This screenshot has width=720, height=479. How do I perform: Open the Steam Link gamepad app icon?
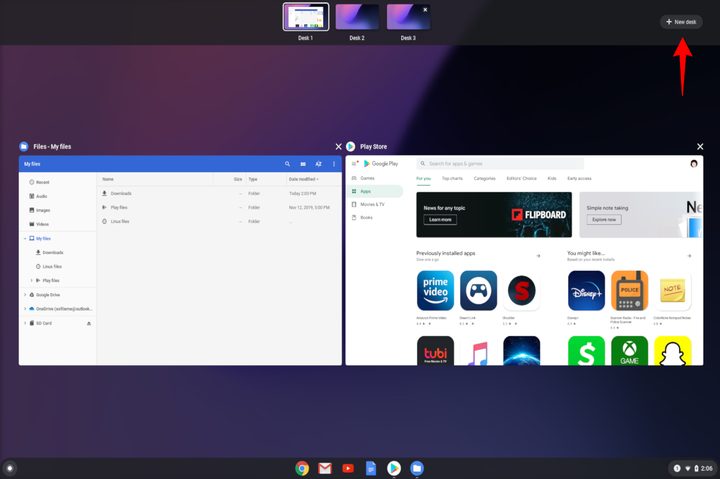(478, 291)
